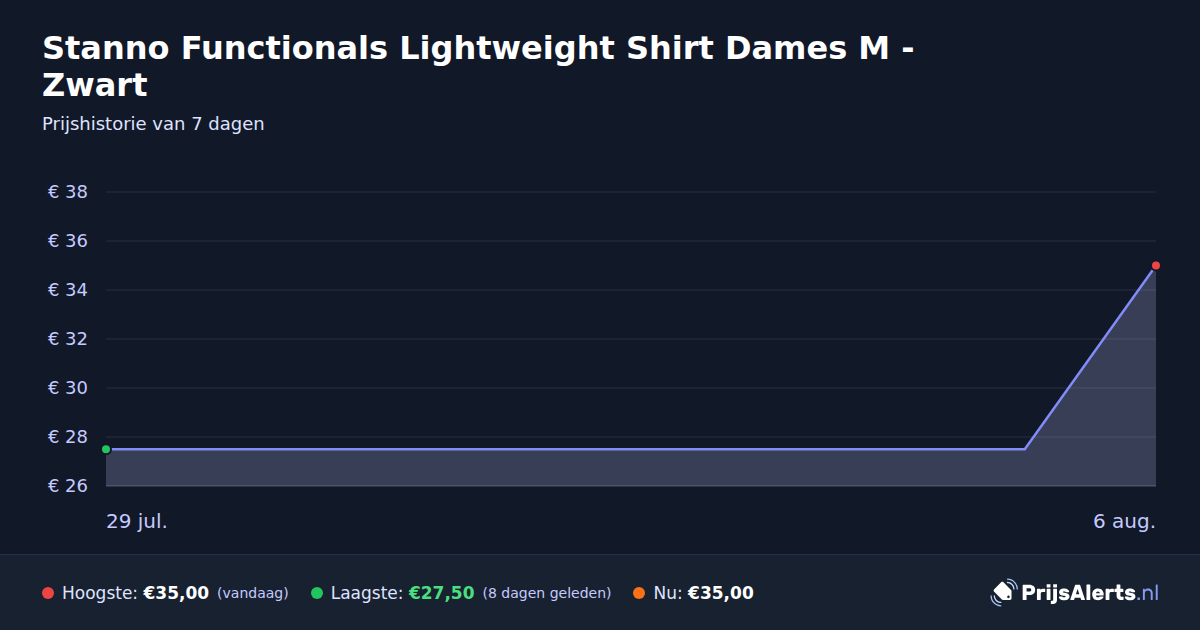Click the € 30 axis label

(x=68, y=388)
